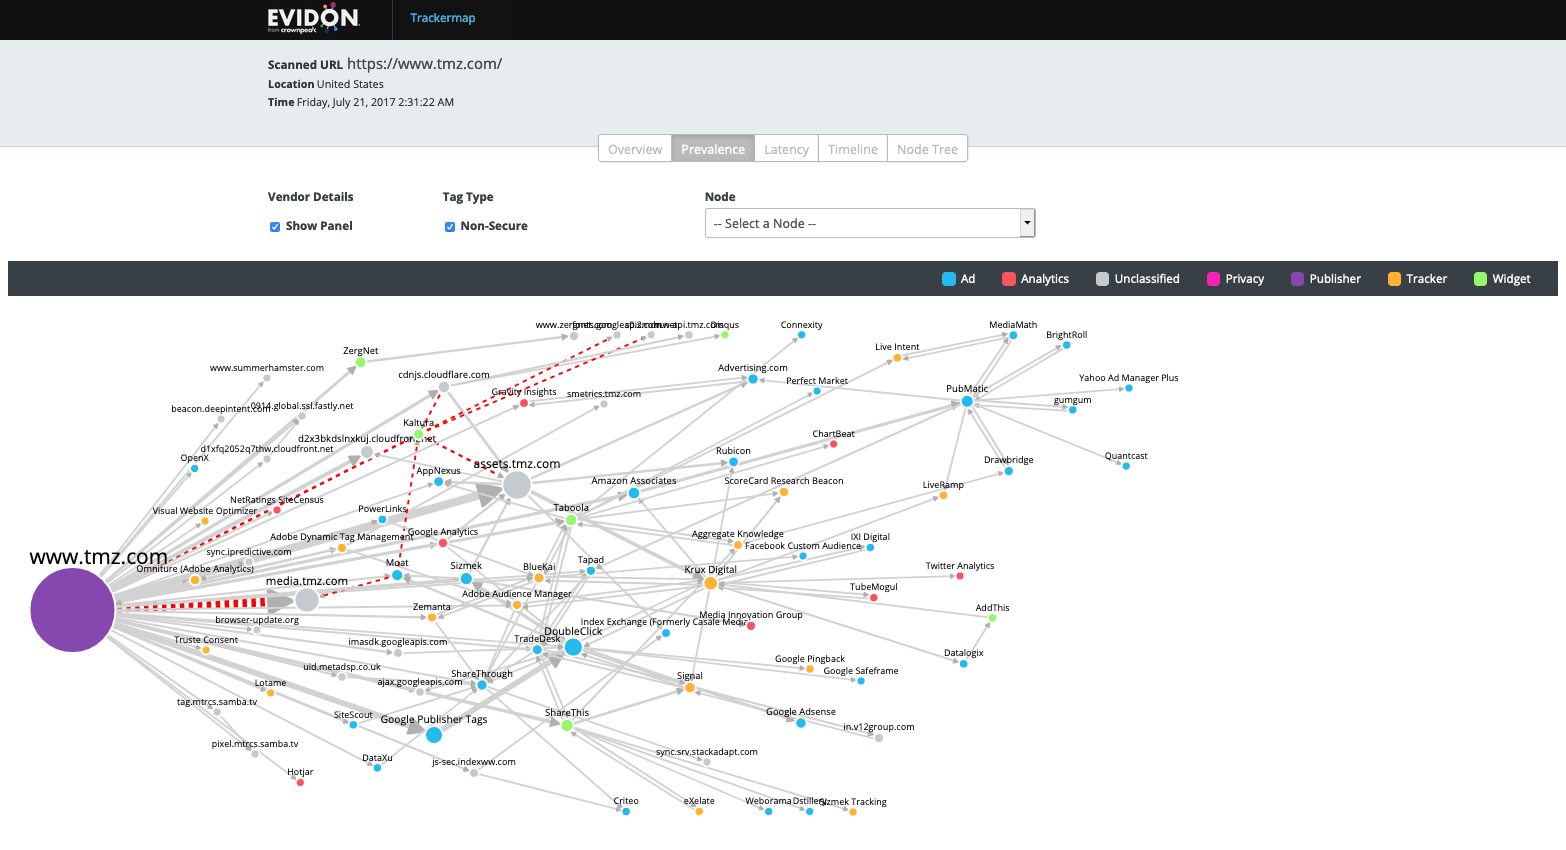Select the blue PubMatic node
1566x850 pixels.
click(967, 401)
